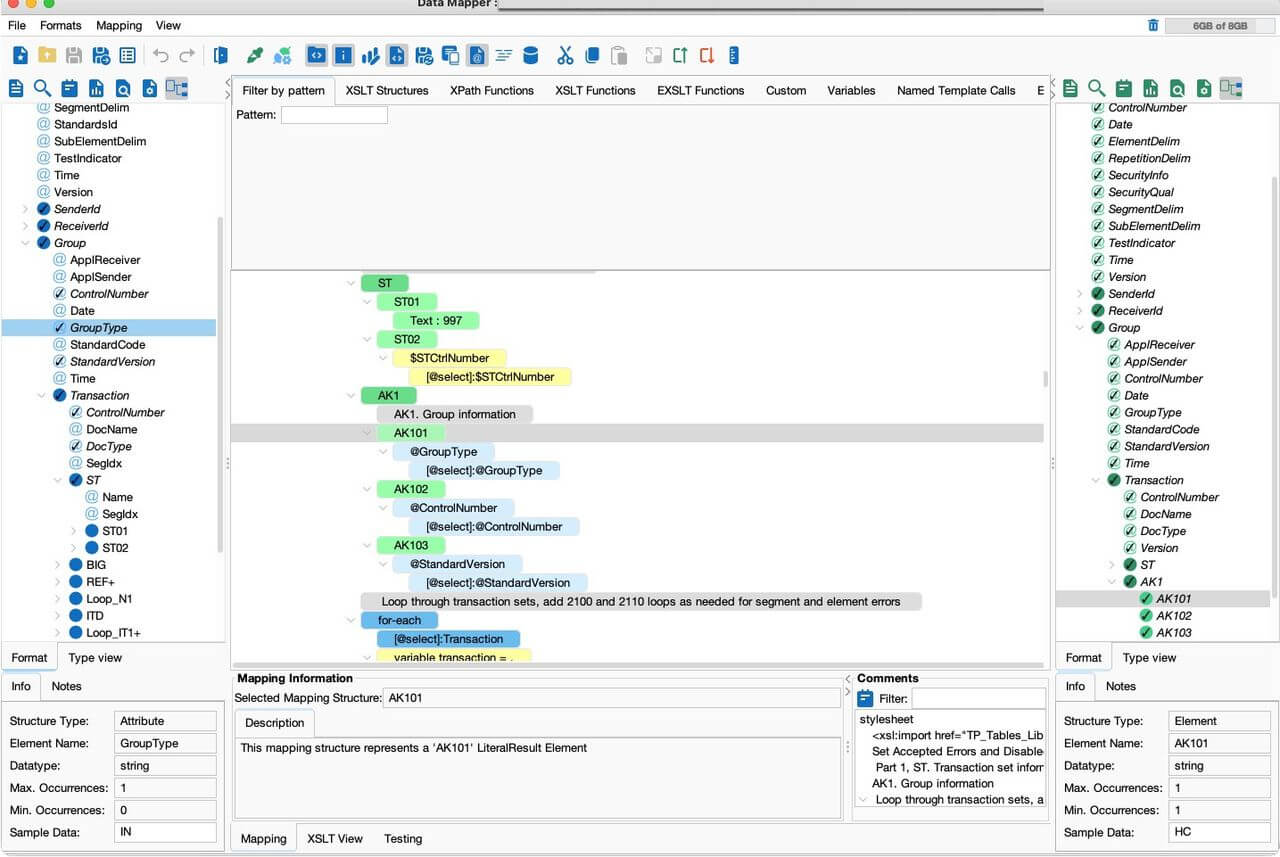Click the Pattern filter input field
This screenshot has height=857, width=1280.
click(334, 115)
